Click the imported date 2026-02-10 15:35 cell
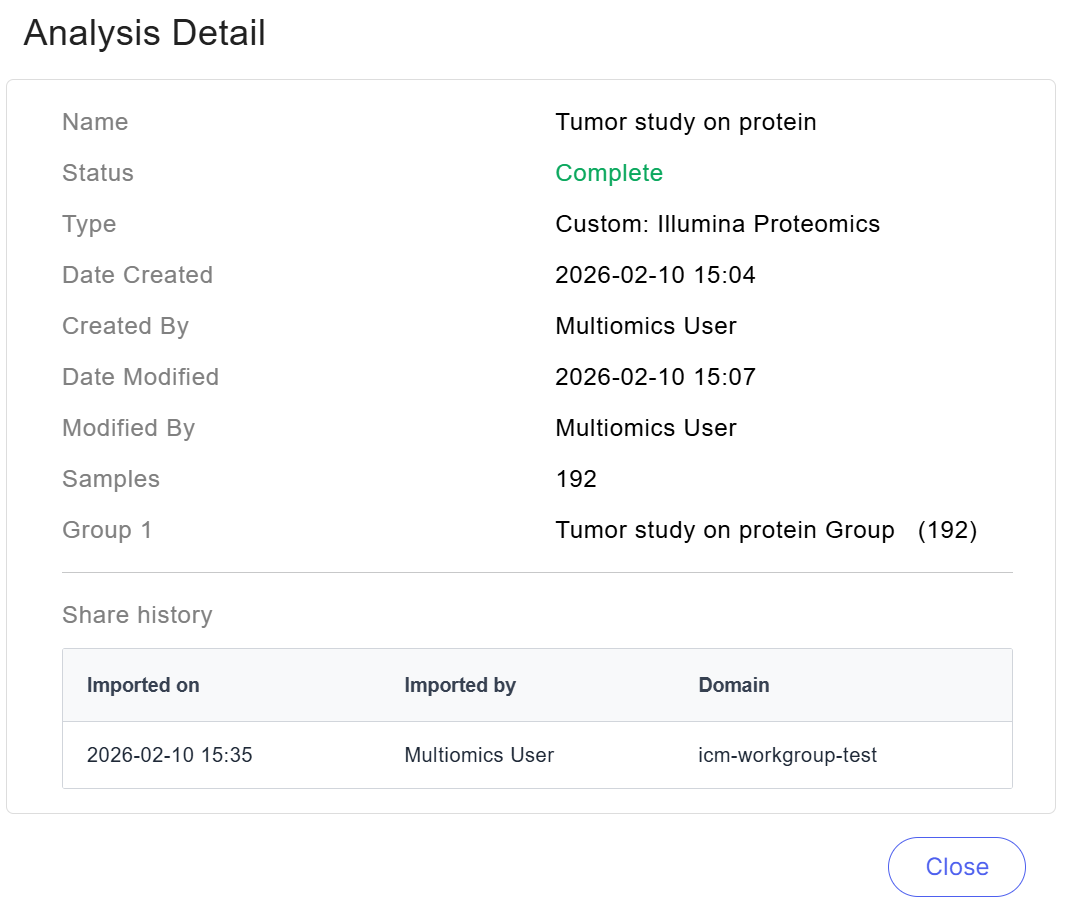1070x907 pixels. tap(170, 755)
